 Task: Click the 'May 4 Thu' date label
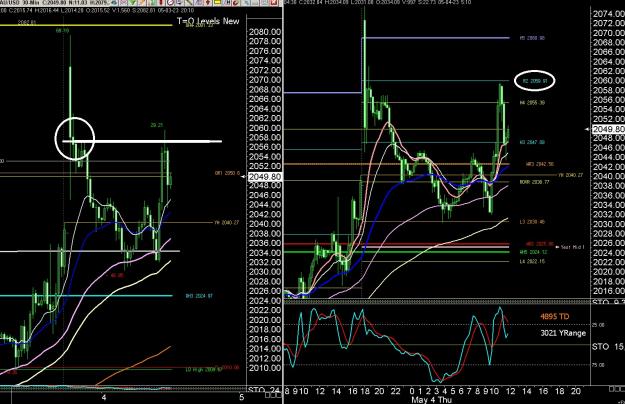[431, 400]
